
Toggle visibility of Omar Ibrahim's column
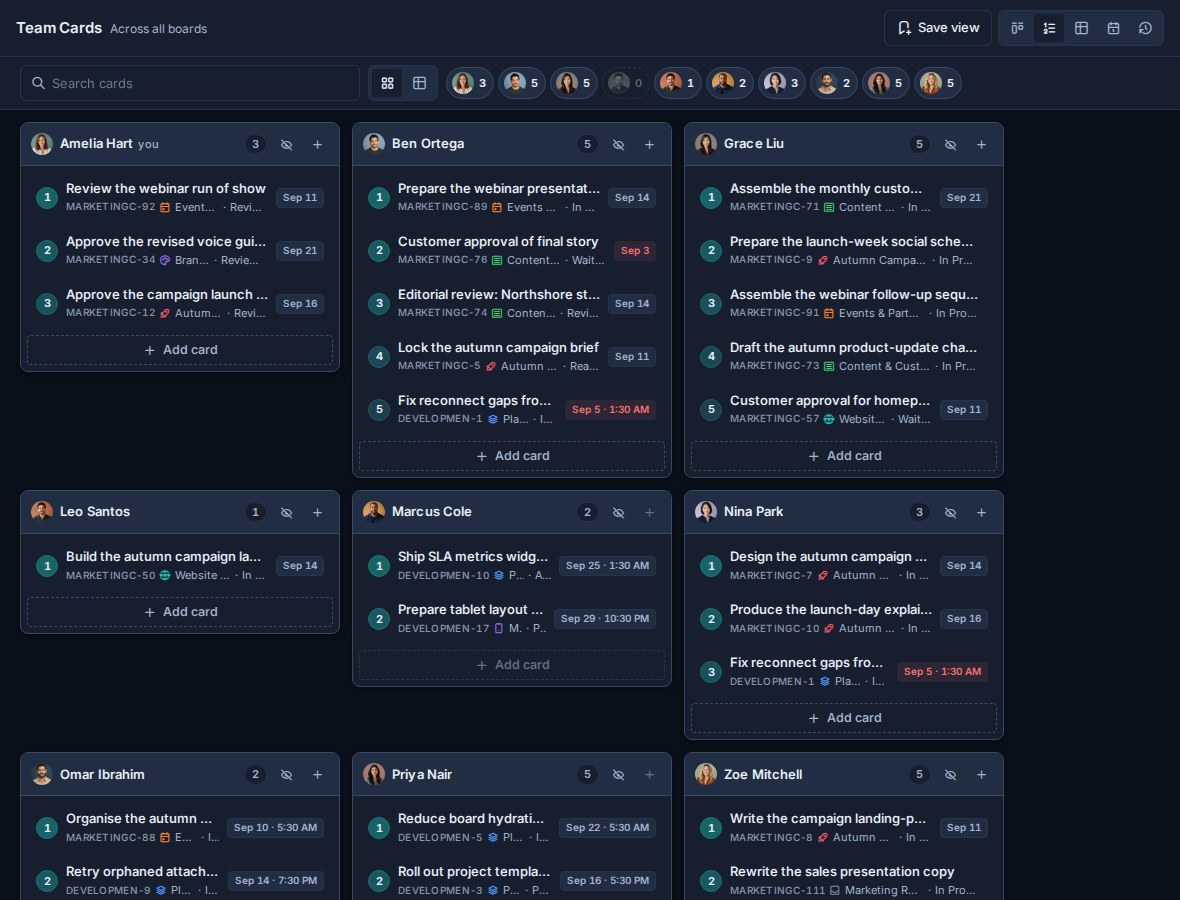287,774
